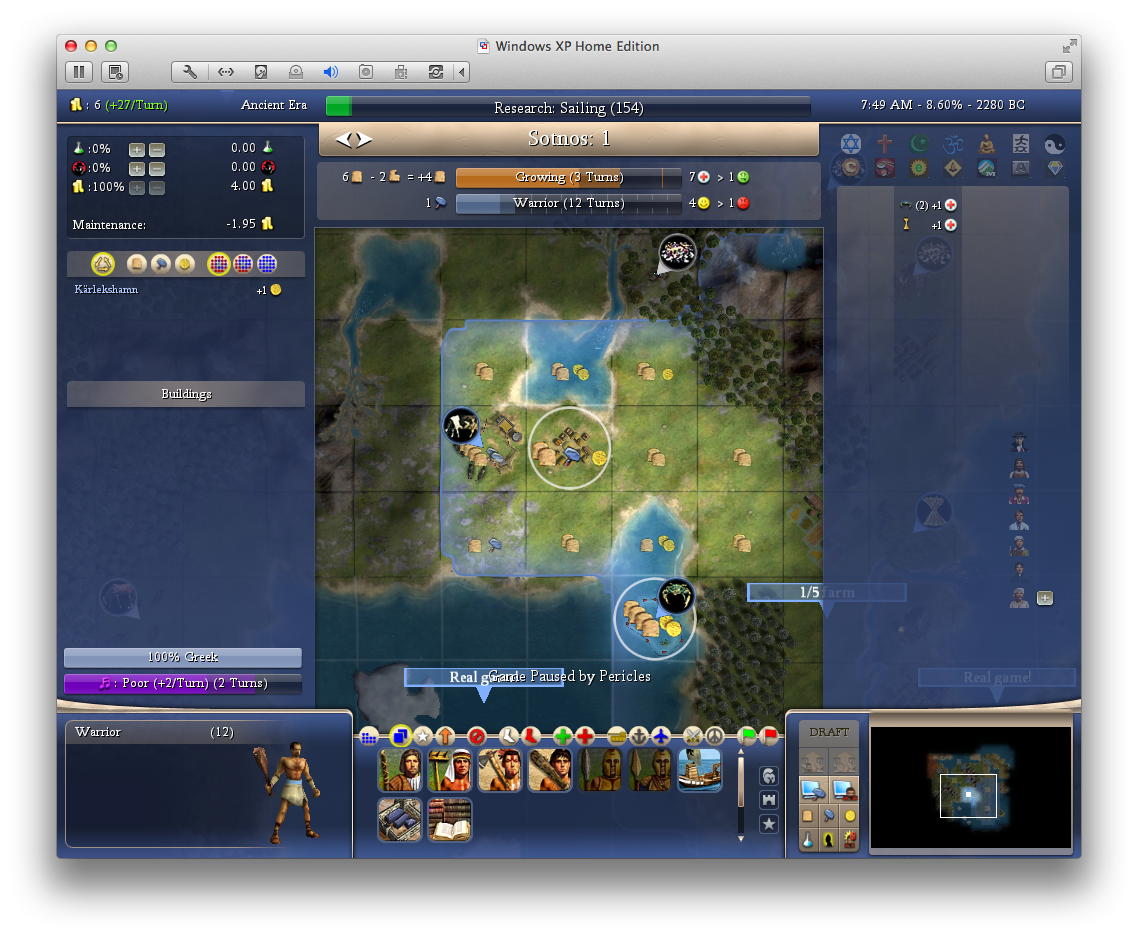Mute VM sound speaker icon
Screen dimensions: 1138x937
(x=330, y=72)
